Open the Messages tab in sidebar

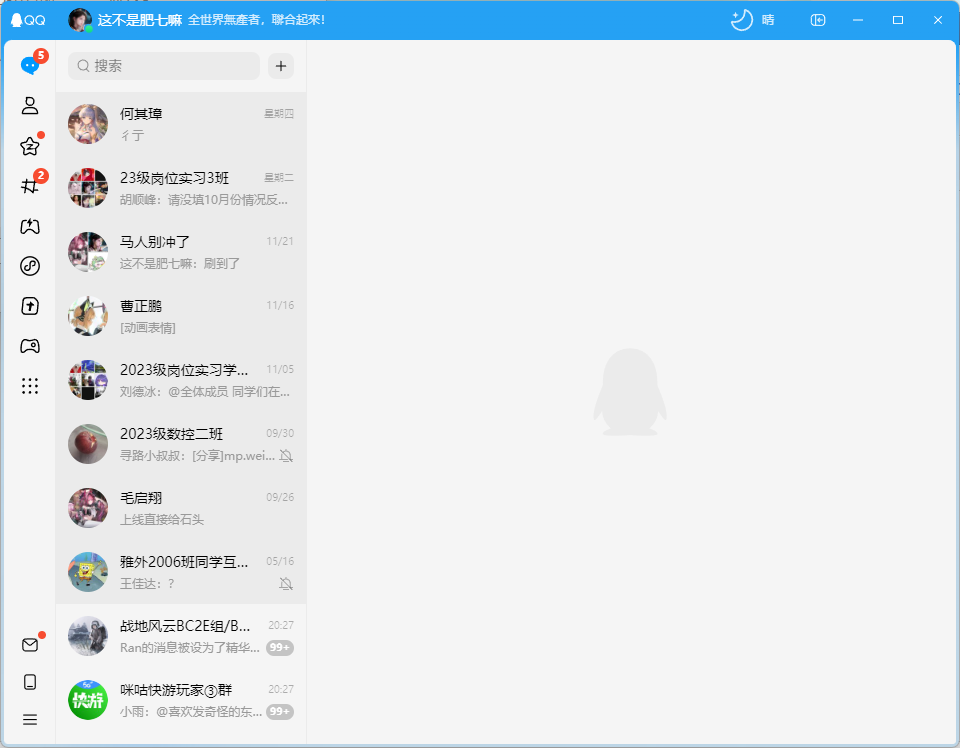pos(30,66)
